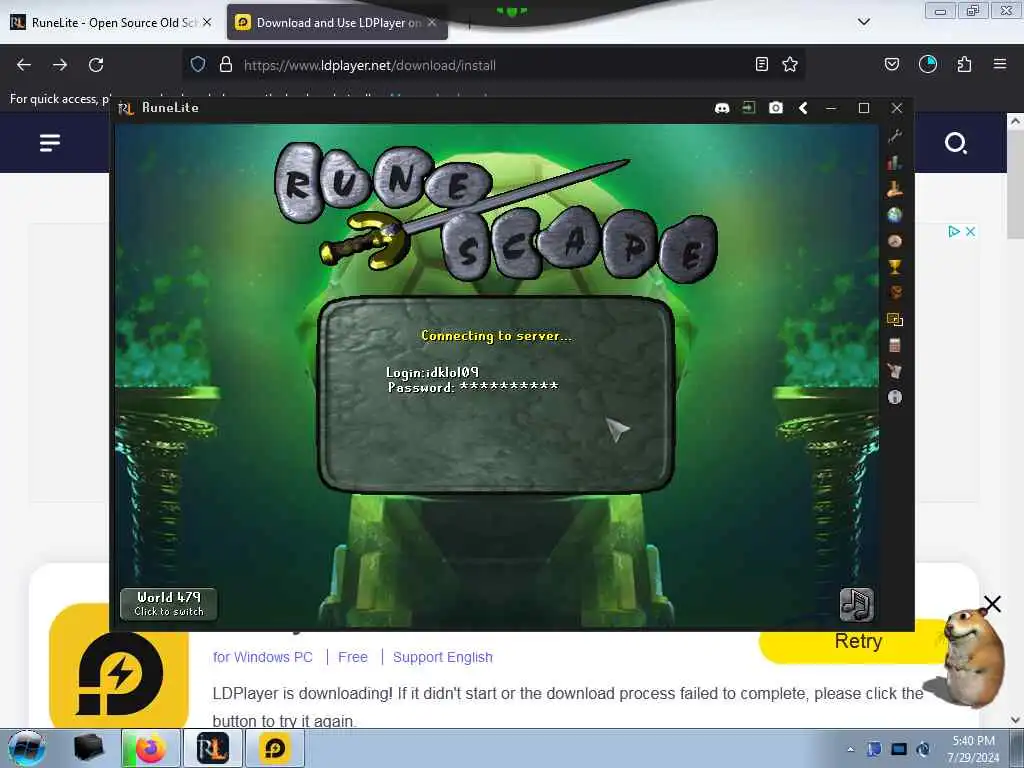1024x768 pixels.
Task: Open the XP Tracker bar-chart panel
Action: tap(895, 163)
